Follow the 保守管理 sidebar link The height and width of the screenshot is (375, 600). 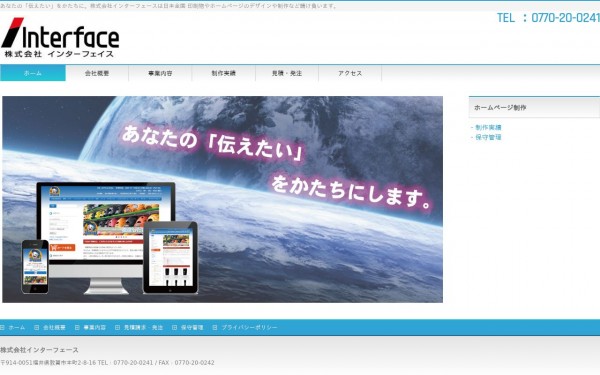click(488, 137)
